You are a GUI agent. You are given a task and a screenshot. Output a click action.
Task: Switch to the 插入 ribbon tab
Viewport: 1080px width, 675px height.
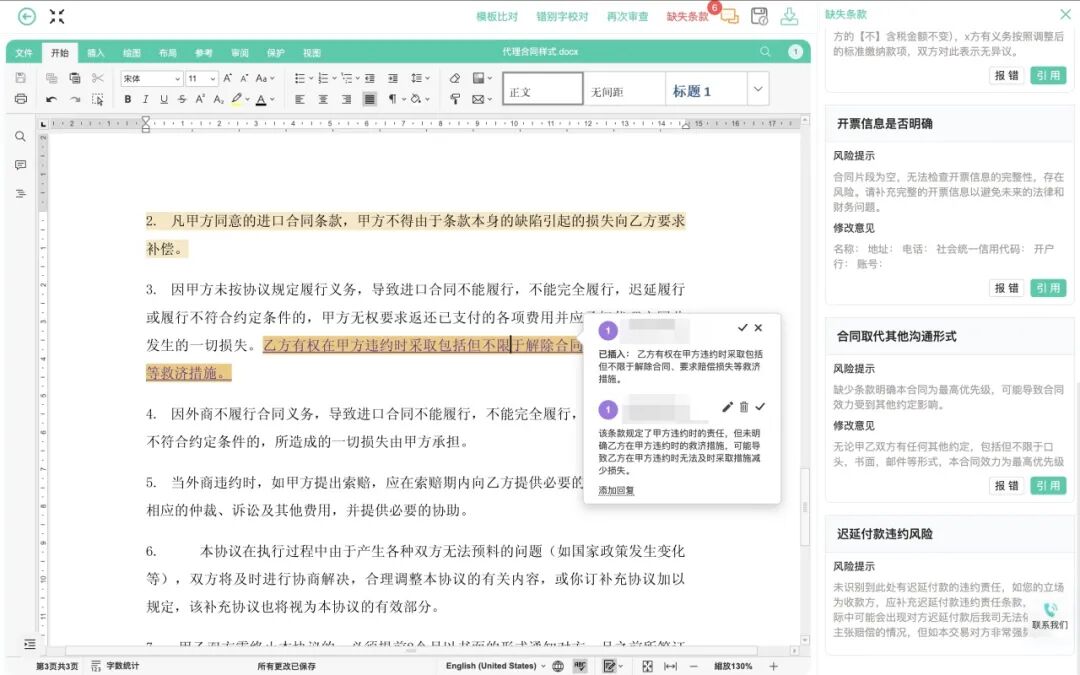pyautogui.click(x=95, y=53)
